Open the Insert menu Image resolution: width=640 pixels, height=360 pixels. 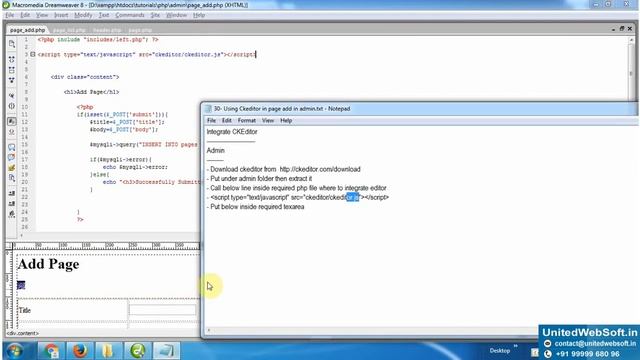(x=61, y=15)
